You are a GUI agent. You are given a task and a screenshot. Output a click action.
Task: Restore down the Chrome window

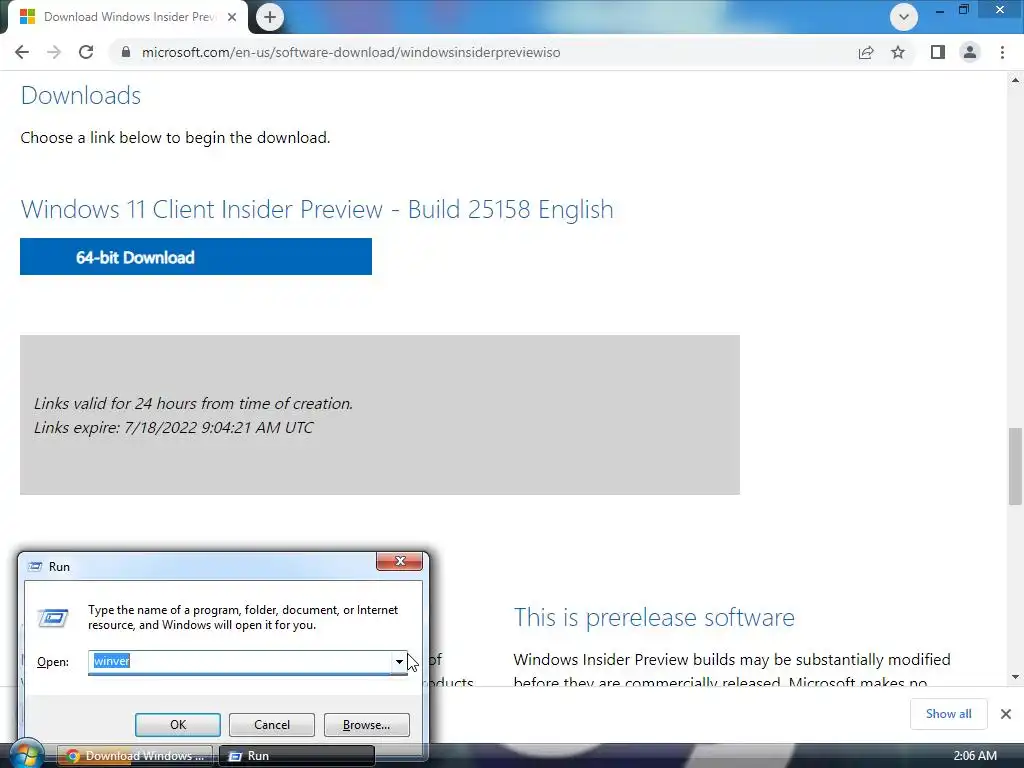coord(964,10)
